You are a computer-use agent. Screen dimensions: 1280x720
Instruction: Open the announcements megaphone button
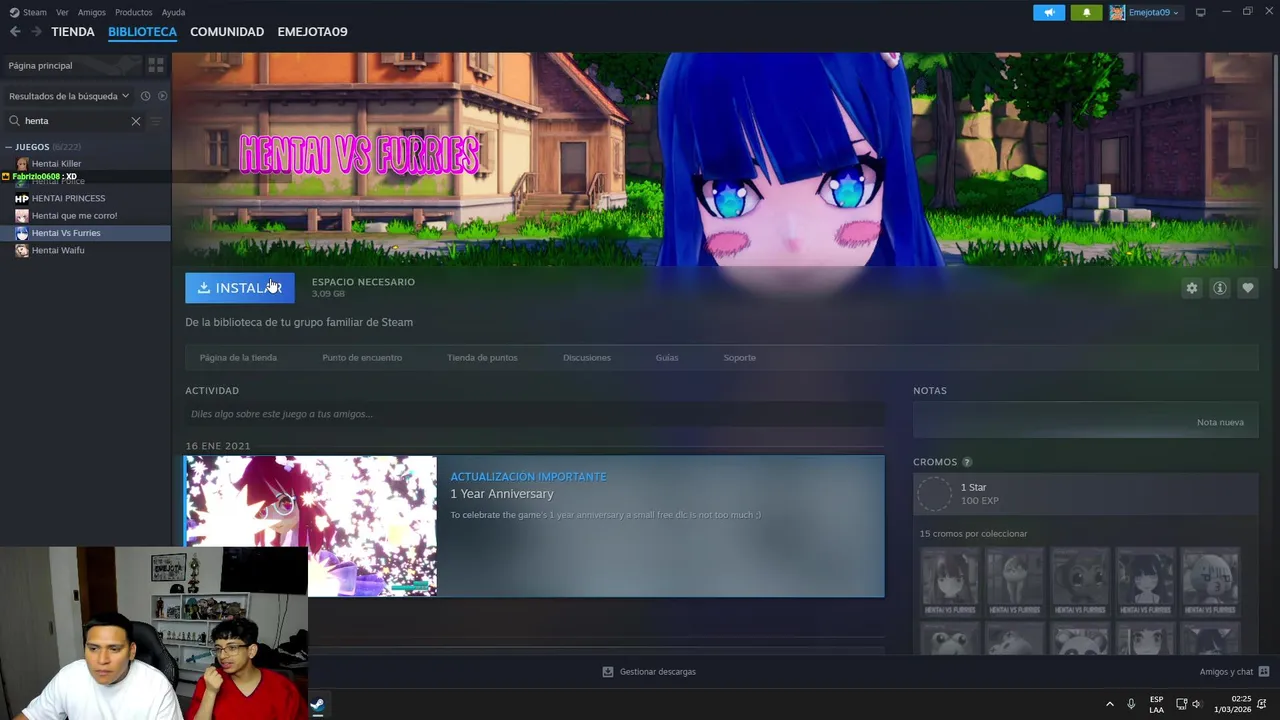point(1049,12)
